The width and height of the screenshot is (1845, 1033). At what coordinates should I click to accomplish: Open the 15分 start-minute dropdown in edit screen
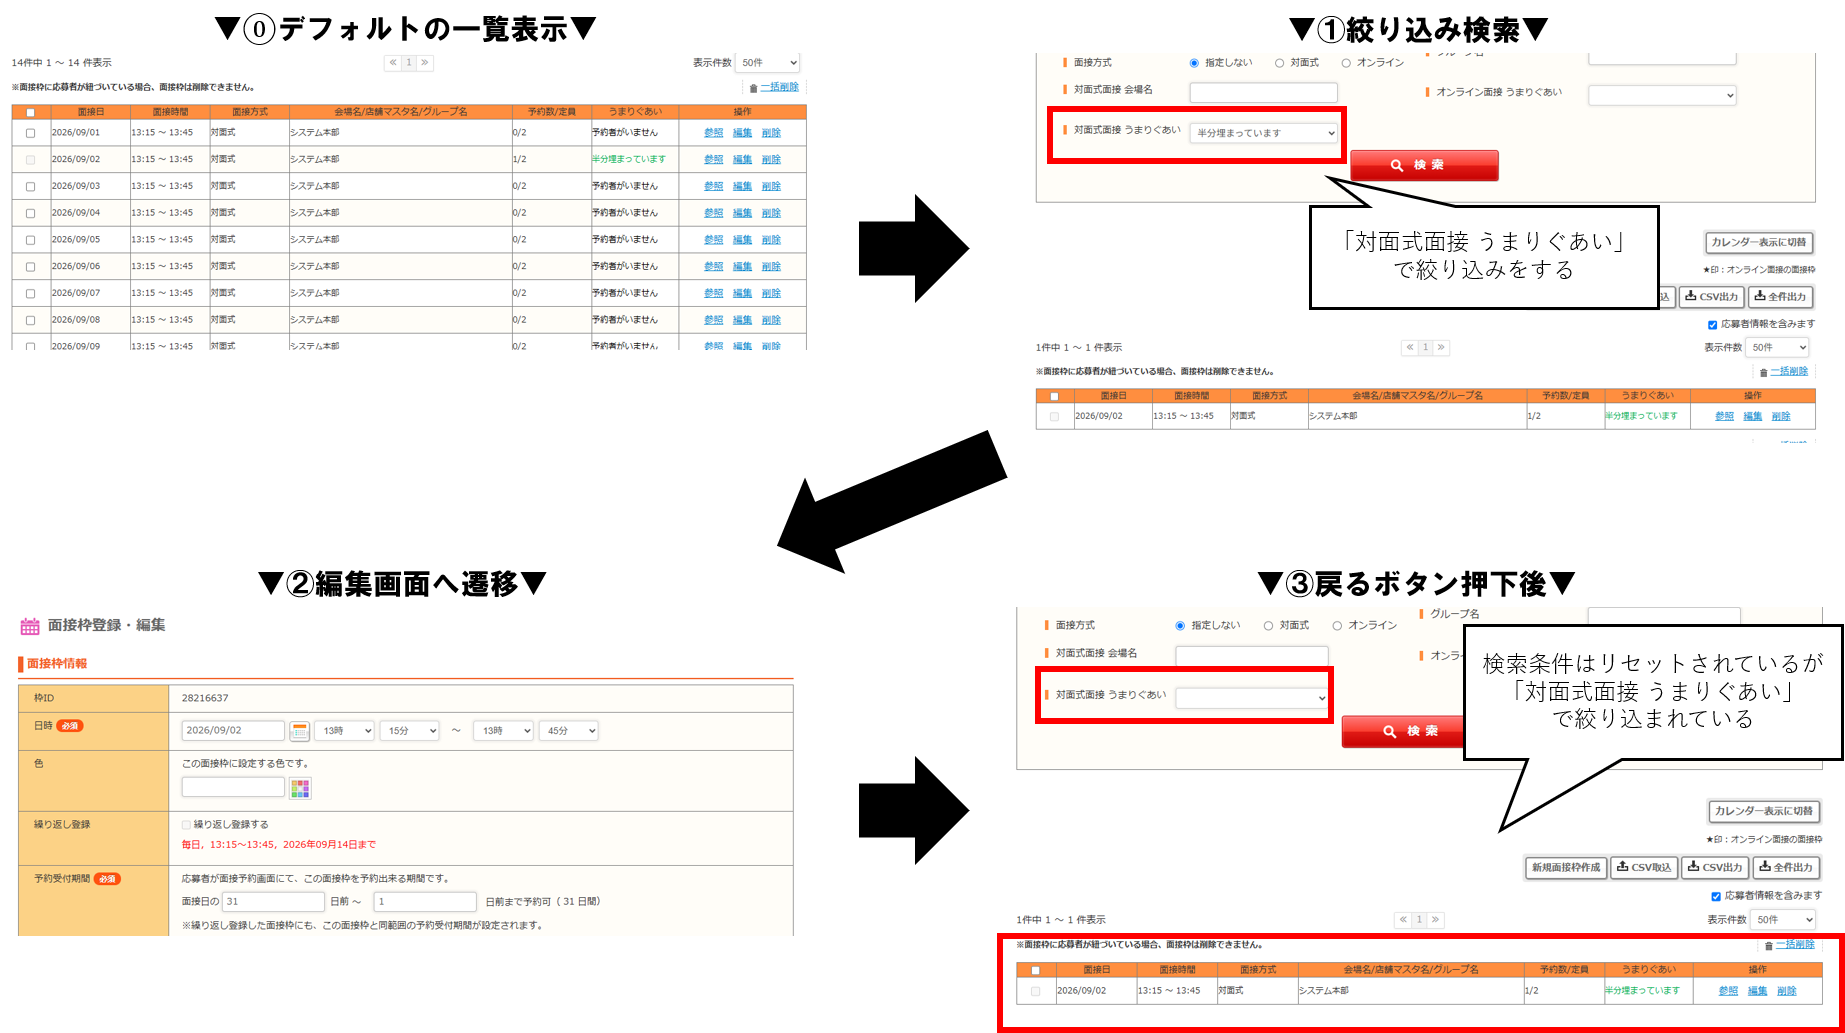click(409, 731)
